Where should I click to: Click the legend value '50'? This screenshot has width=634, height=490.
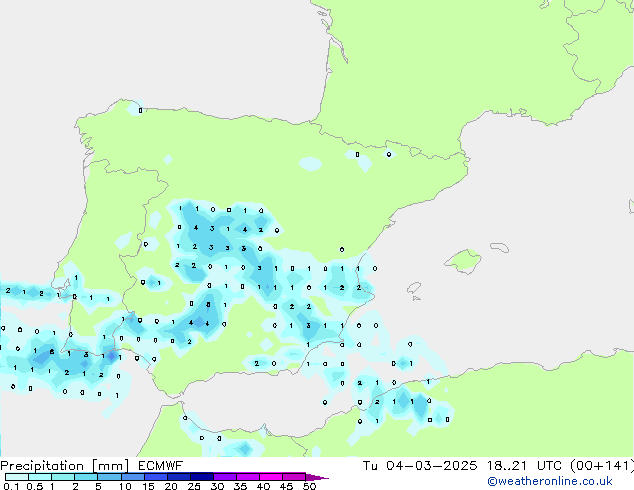[309, 486]
